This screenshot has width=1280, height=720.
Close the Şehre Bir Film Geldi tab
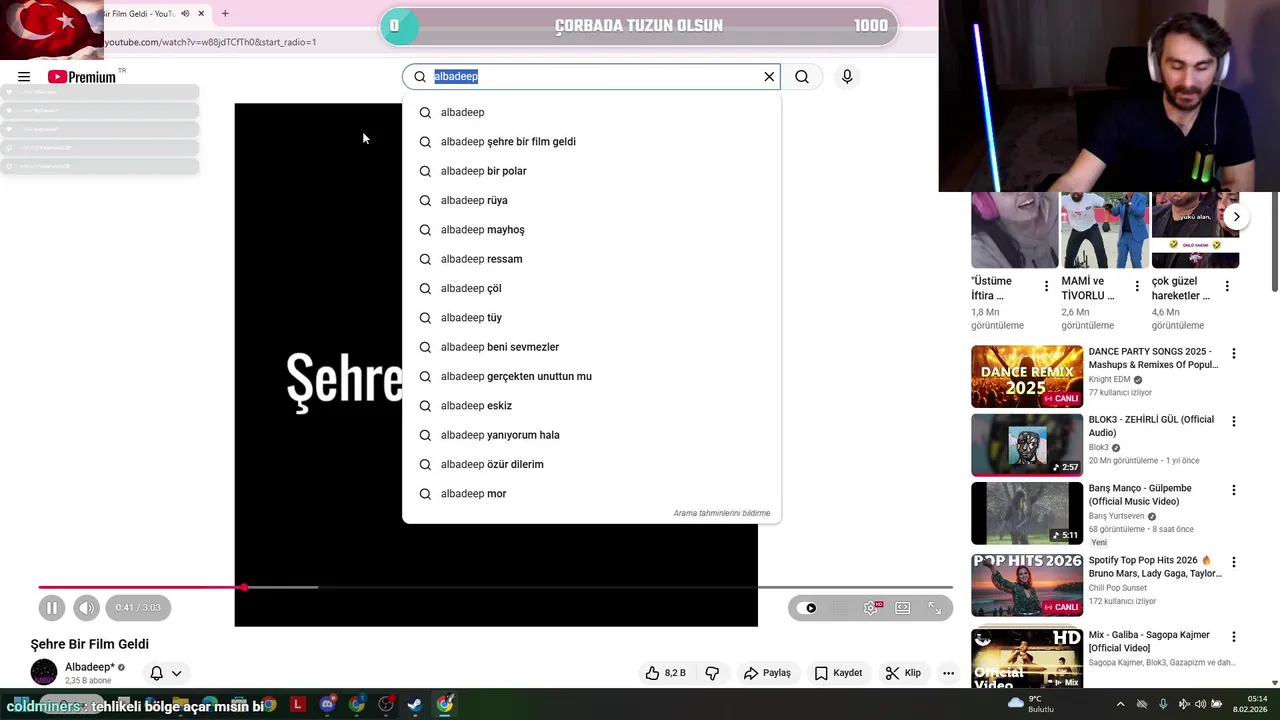click(x=201, y=14)
